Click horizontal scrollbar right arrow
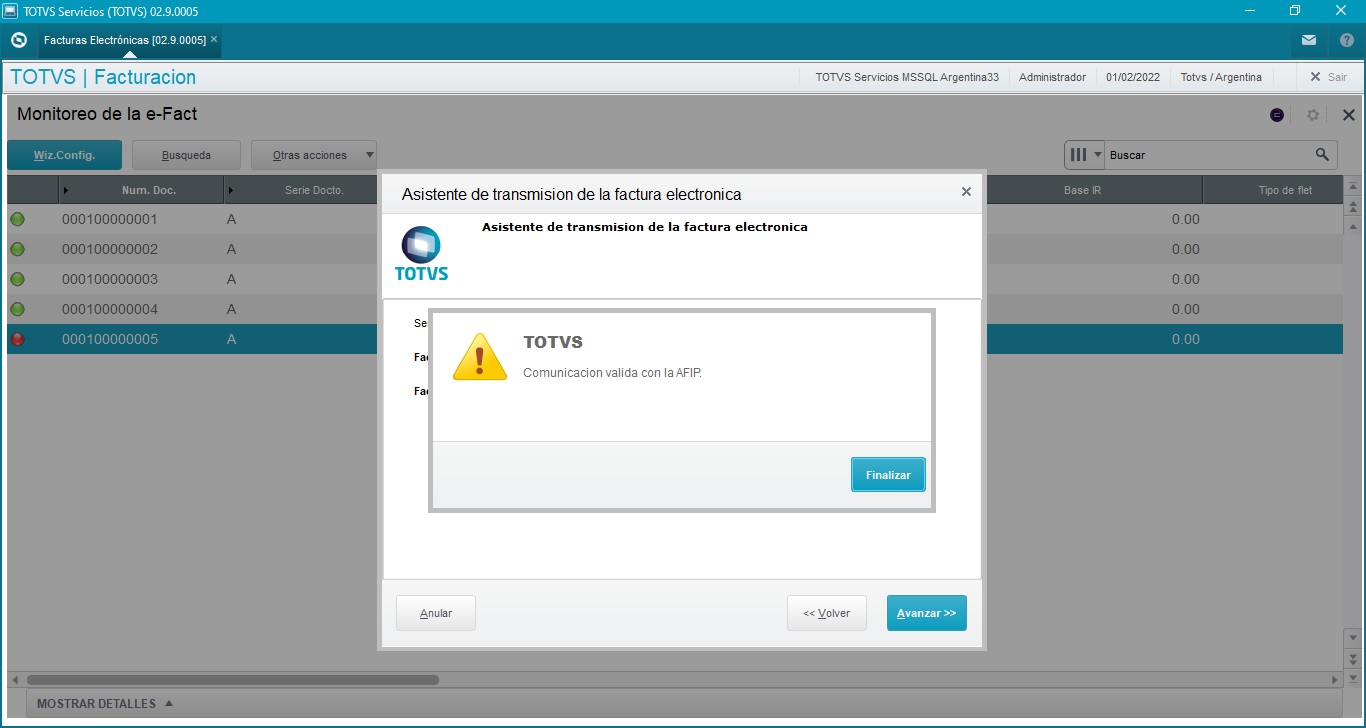The height and width of the screenshot is (728, 1366). (x=1335, y=680)
